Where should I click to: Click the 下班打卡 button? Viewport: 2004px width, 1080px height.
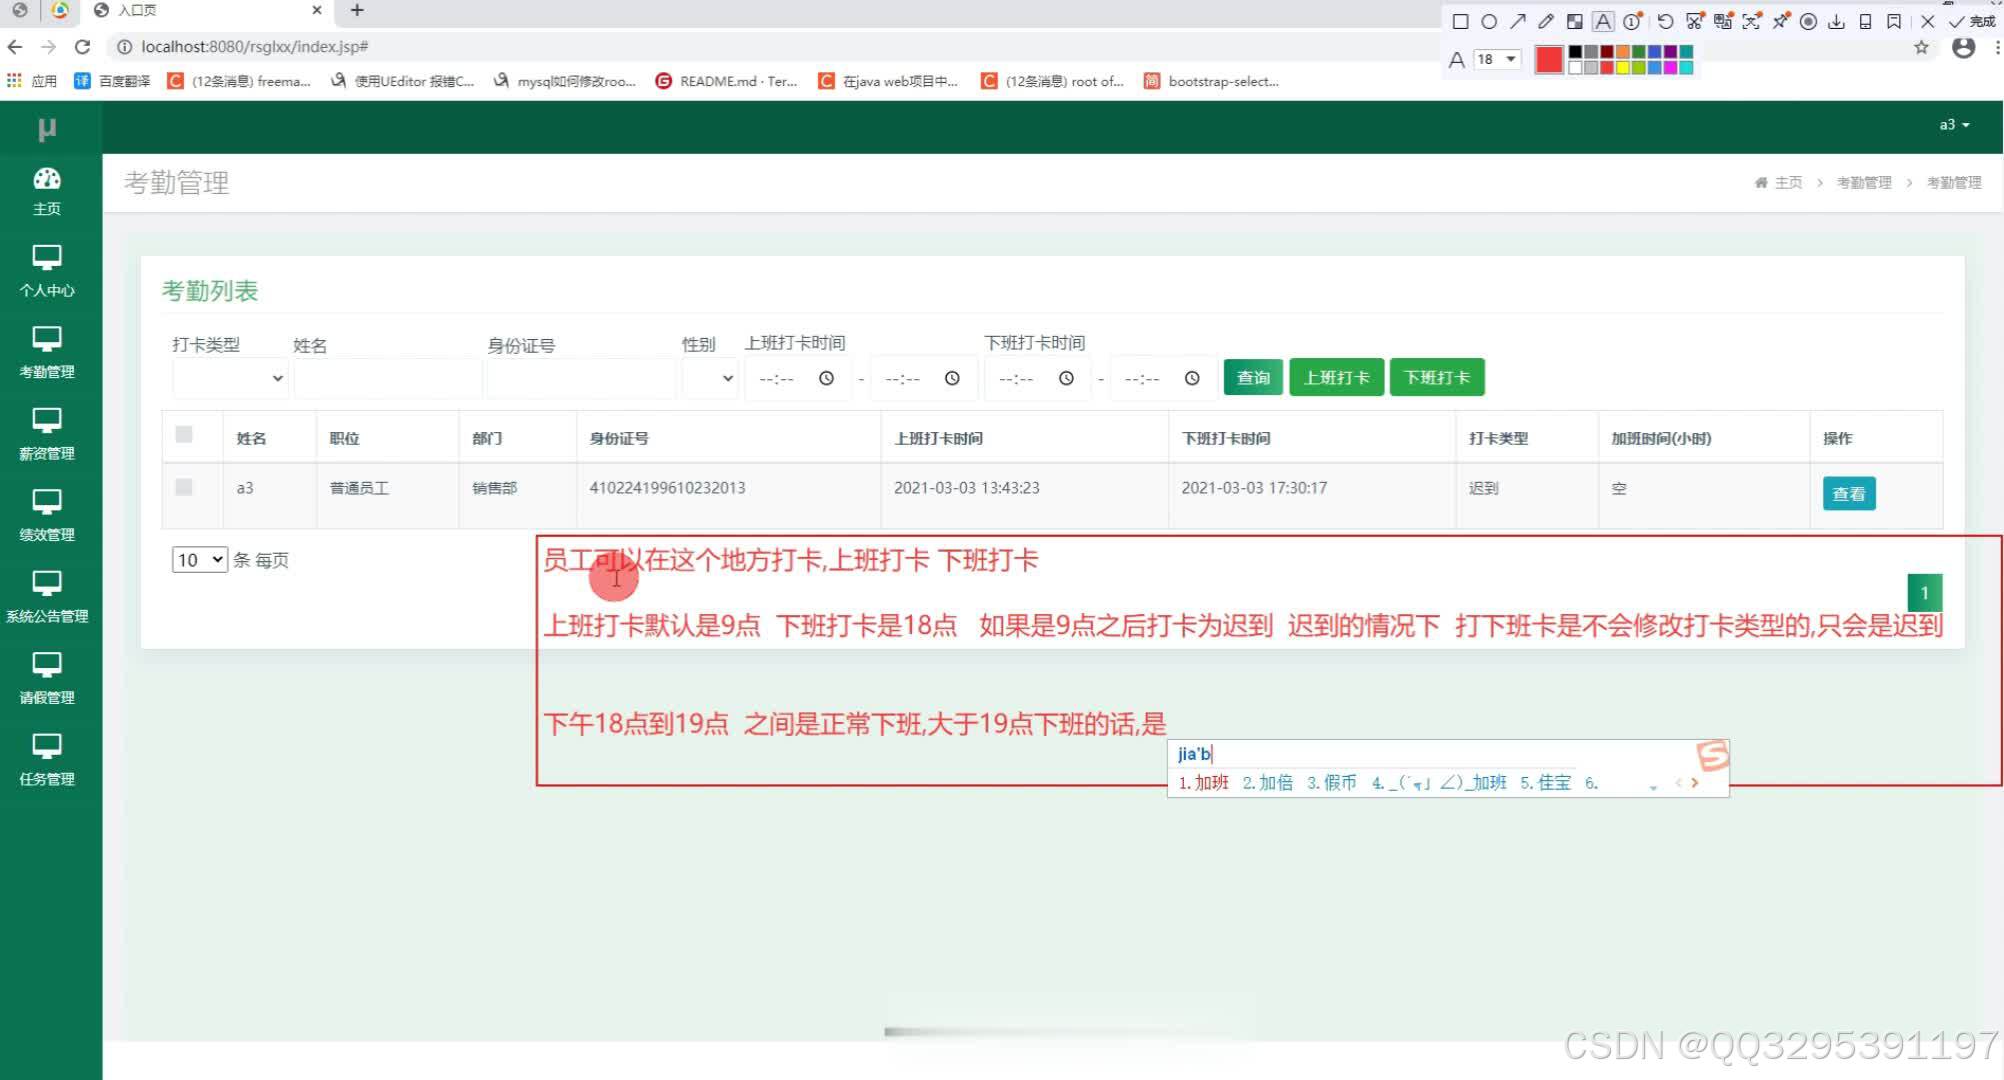tap(1437, 377)
